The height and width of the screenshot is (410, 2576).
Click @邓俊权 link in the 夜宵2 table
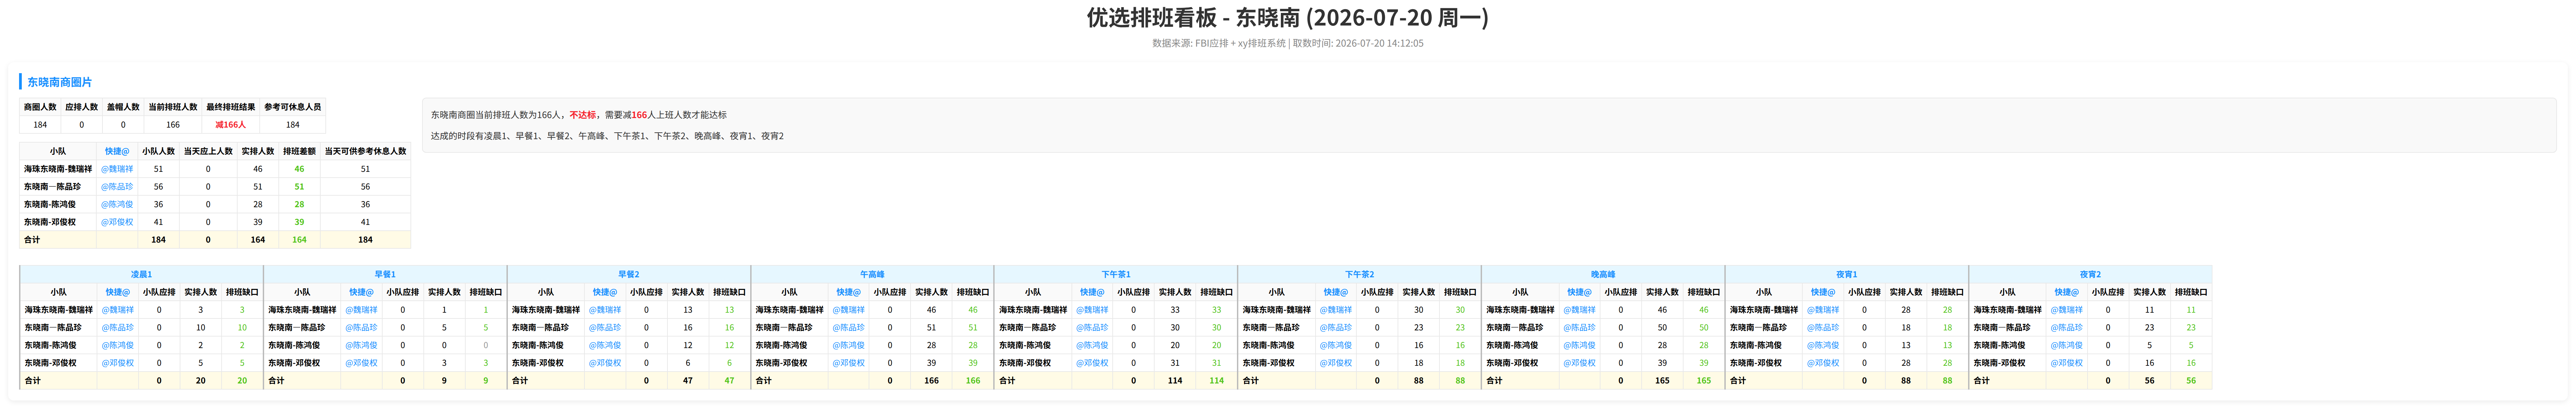point(2067,363)
